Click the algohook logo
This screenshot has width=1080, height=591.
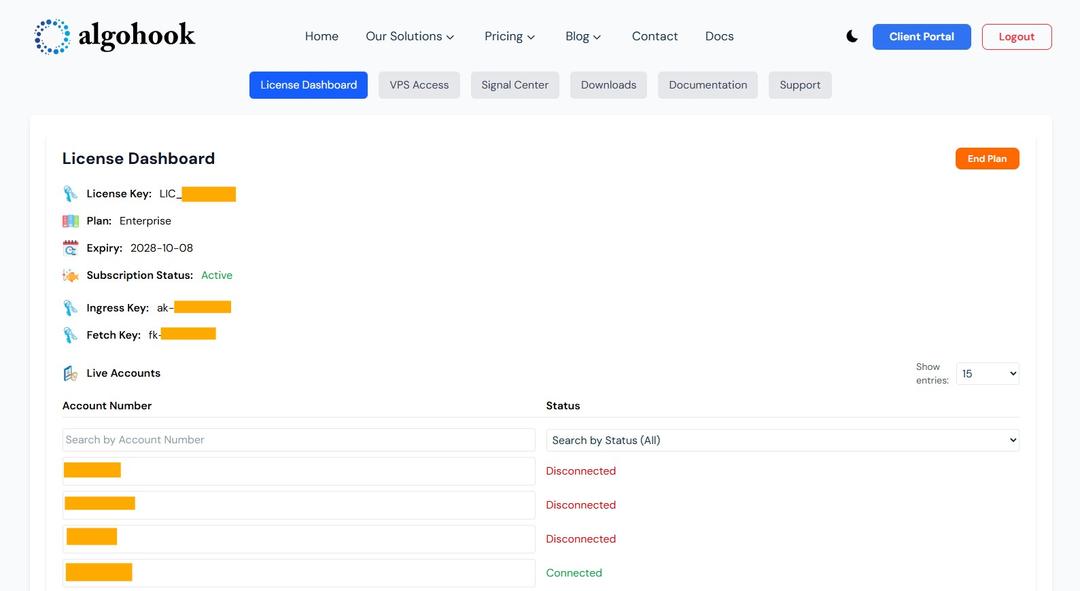point(114,36)
